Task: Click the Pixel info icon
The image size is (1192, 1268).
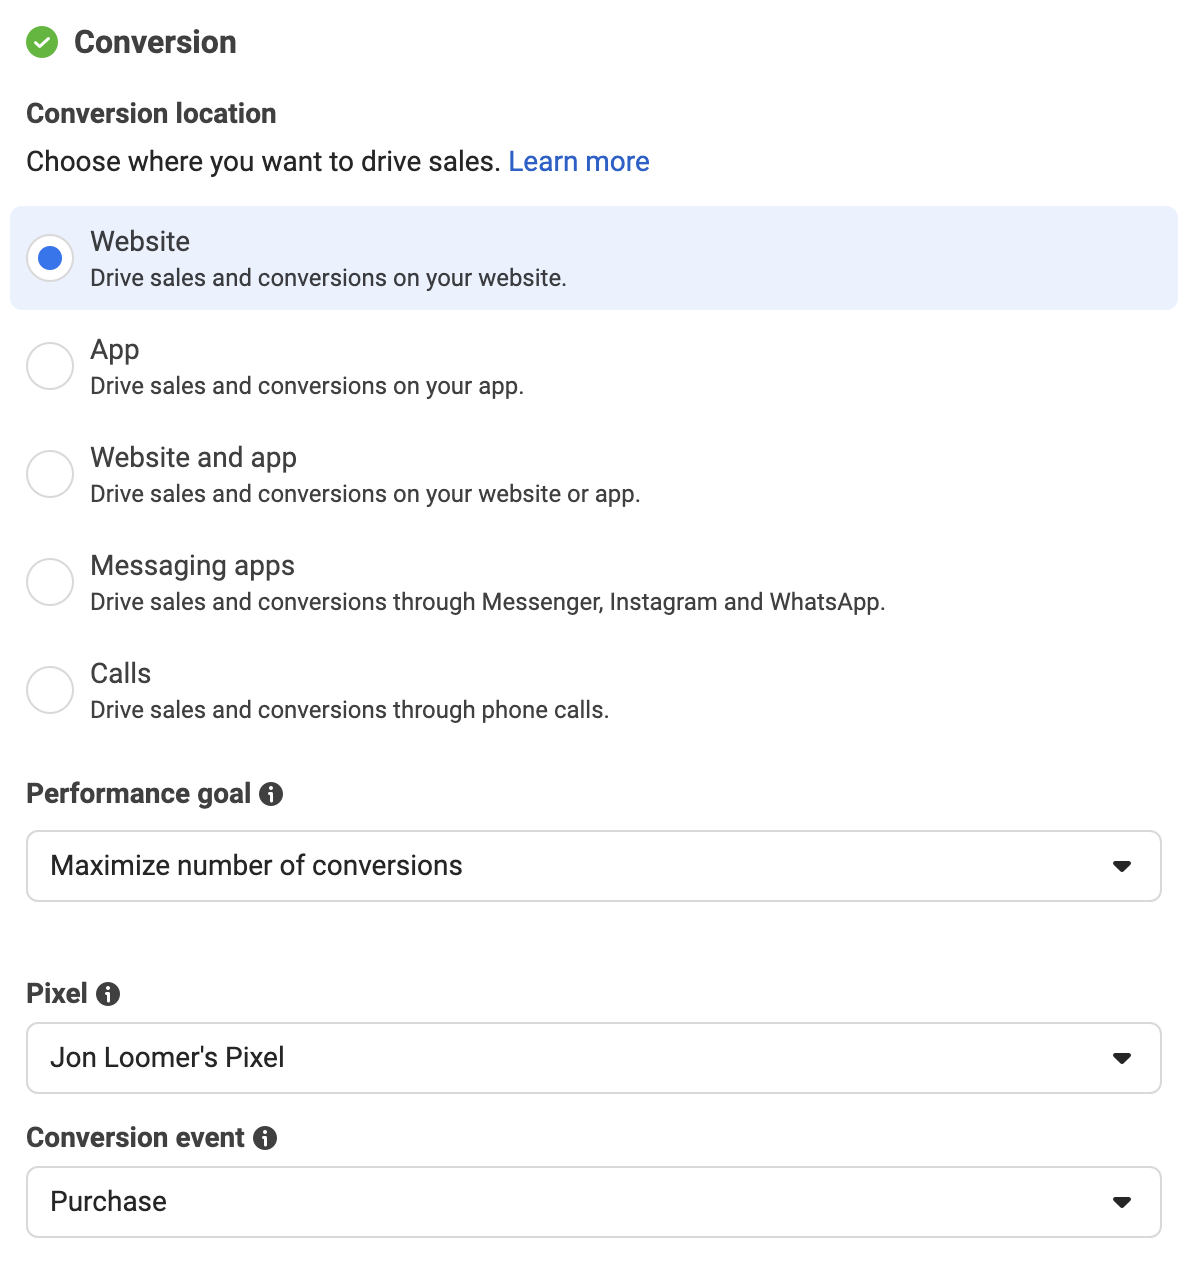Action: [x=108, y=994]
